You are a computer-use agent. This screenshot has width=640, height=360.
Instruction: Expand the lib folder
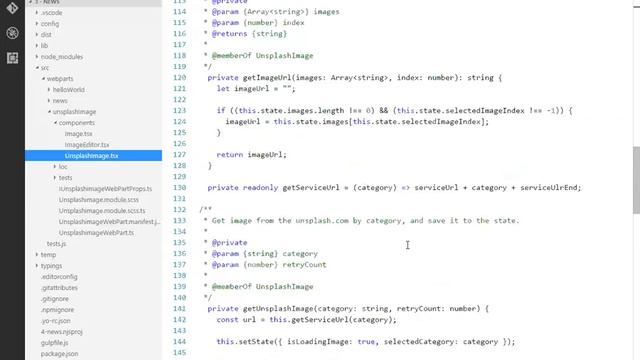pyautogui.click(x=44, y=46)
